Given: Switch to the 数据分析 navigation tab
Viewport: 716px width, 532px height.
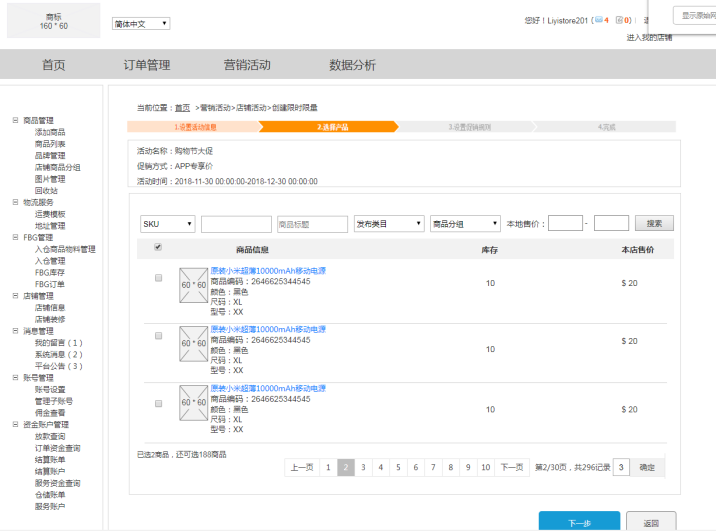Looking at the screenshot, I should click(x=353, y=65).
